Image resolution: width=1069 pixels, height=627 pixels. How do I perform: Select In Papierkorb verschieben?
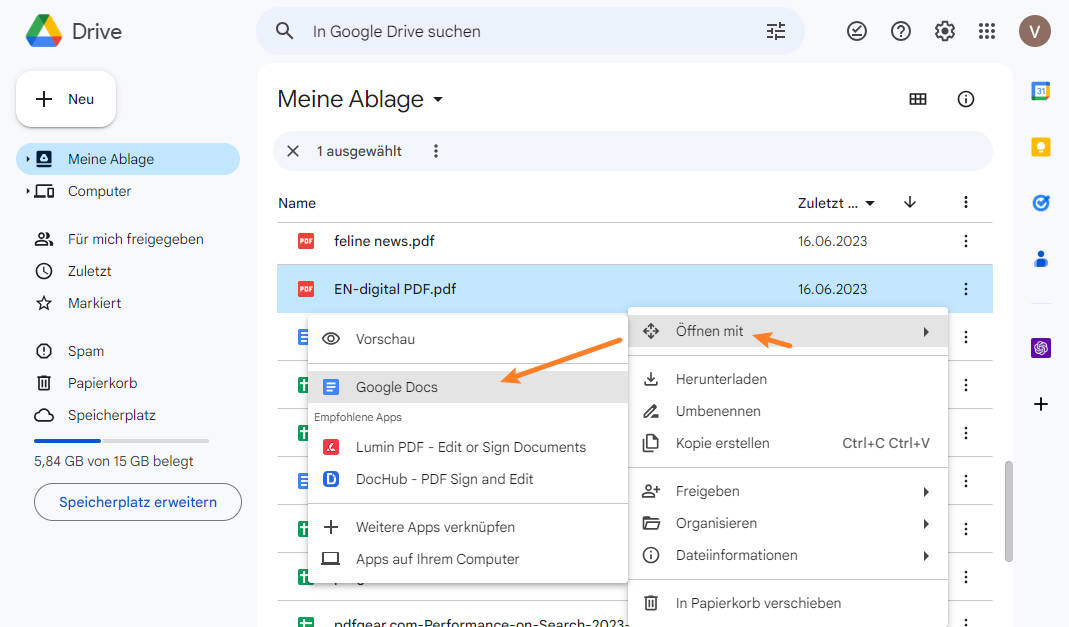[787, 603]
